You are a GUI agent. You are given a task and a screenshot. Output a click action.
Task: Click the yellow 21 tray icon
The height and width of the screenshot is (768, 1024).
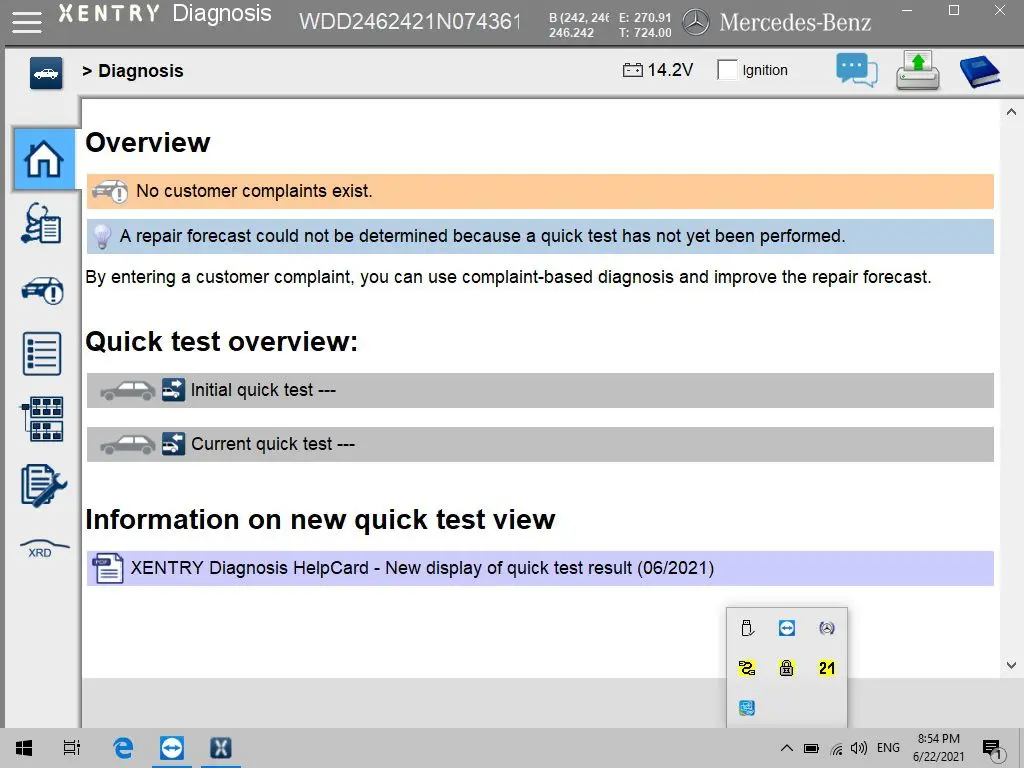pyautogui.click(x=827, y=668)
